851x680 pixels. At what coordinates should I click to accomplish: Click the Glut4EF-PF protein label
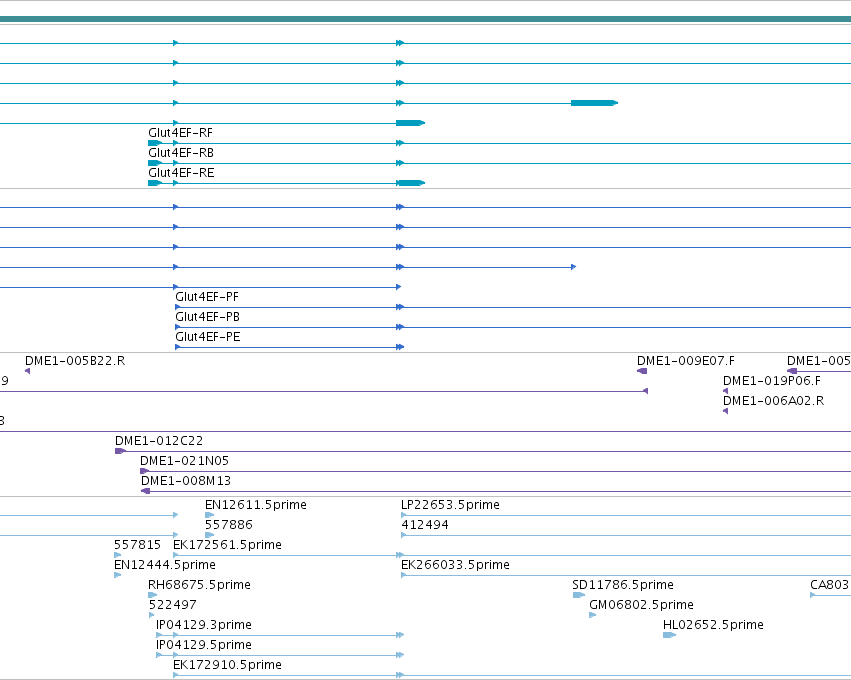[x=207, y=297]
